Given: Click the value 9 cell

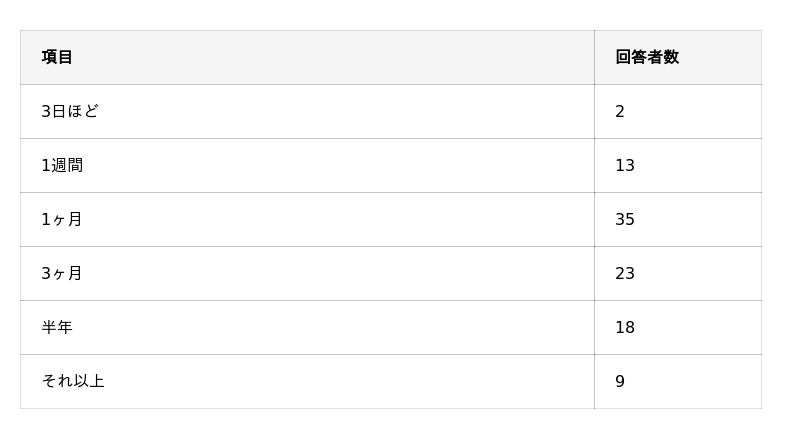Looking at the screenshot, I should coord(620,381).
